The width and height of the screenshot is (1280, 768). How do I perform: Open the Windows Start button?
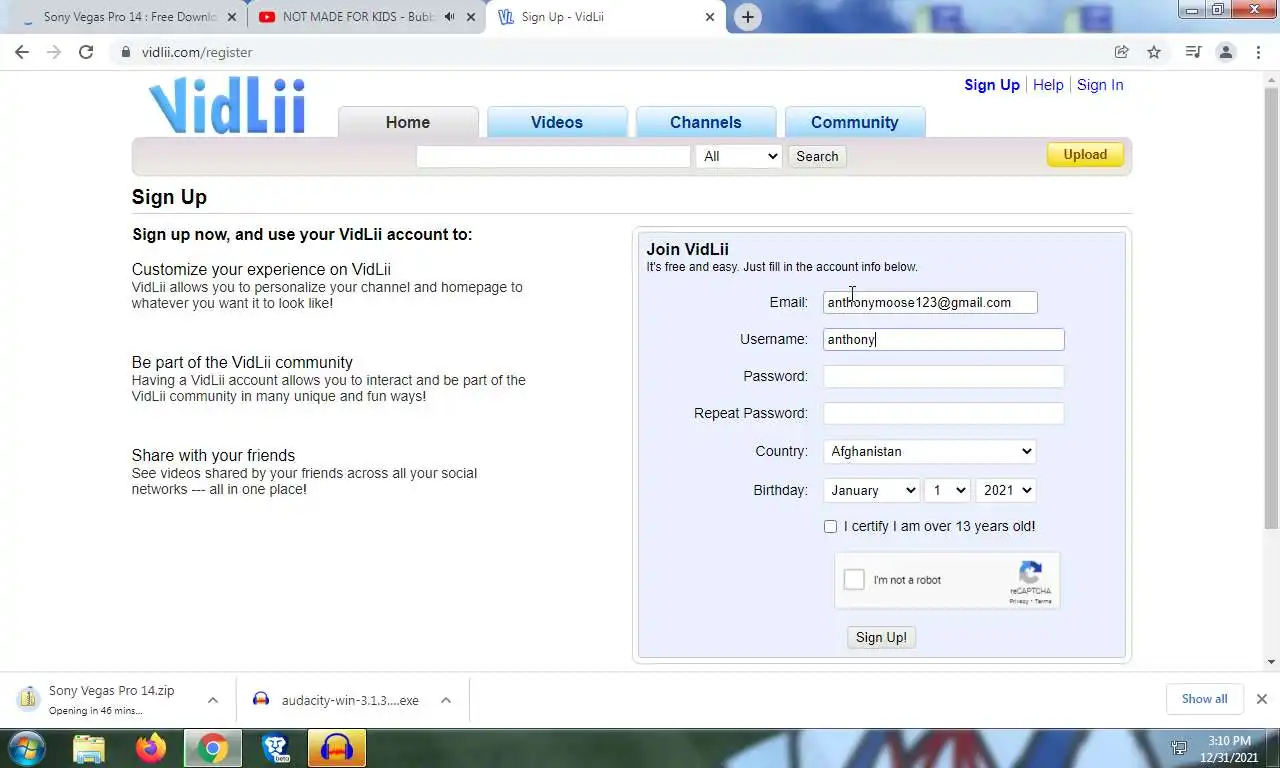coord(25,748)
